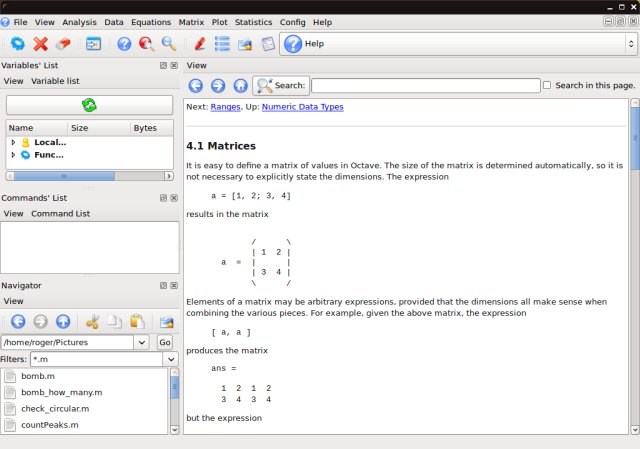Image resolution: width=640 pixels, height=449 pixels.
Task: Click the scissors cut icon in Navigator
Action: [x=93, y=322]
